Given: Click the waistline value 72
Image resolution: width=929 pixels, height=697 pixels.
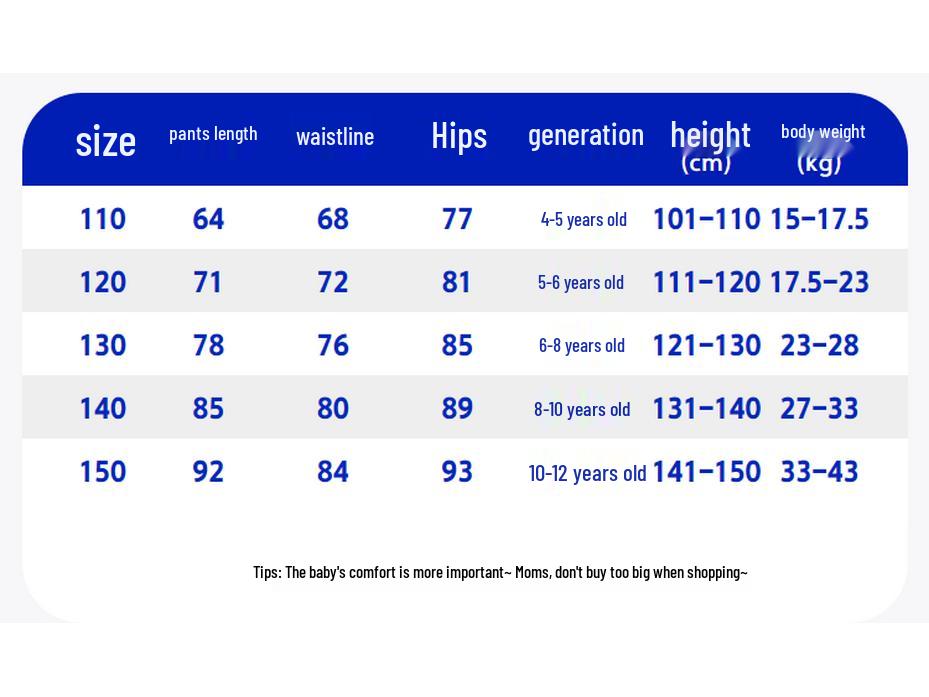Looking at the screenshot, I should pyautogui.click(x=332, y=282).
